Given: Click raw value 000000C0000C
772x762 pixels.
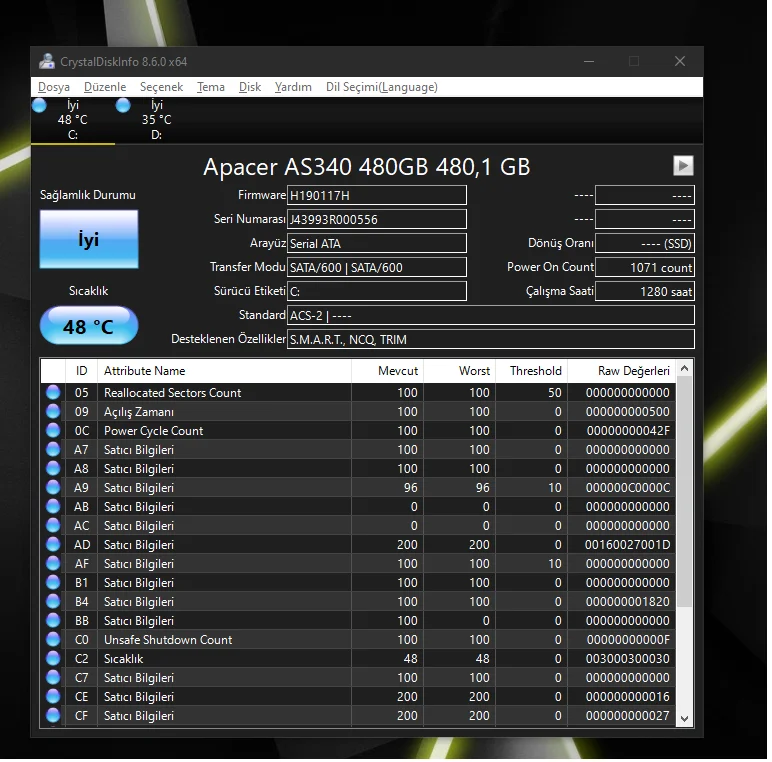Looking at the screenshot, I should (x=628, y=487).
